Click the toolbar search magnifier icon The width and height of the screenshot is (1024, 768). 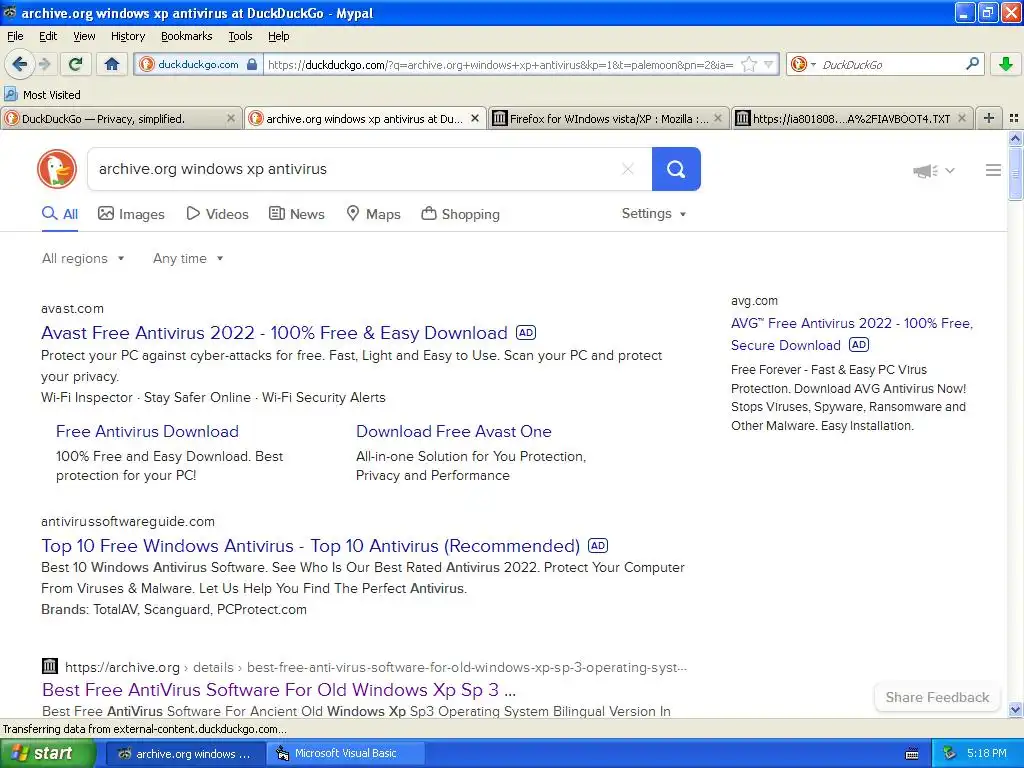click(972, 63)
